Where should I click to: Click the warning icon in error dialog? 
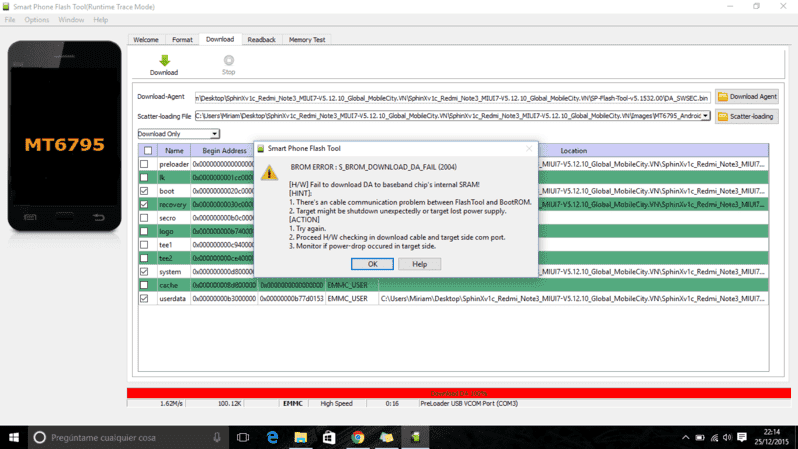[269, 173]
